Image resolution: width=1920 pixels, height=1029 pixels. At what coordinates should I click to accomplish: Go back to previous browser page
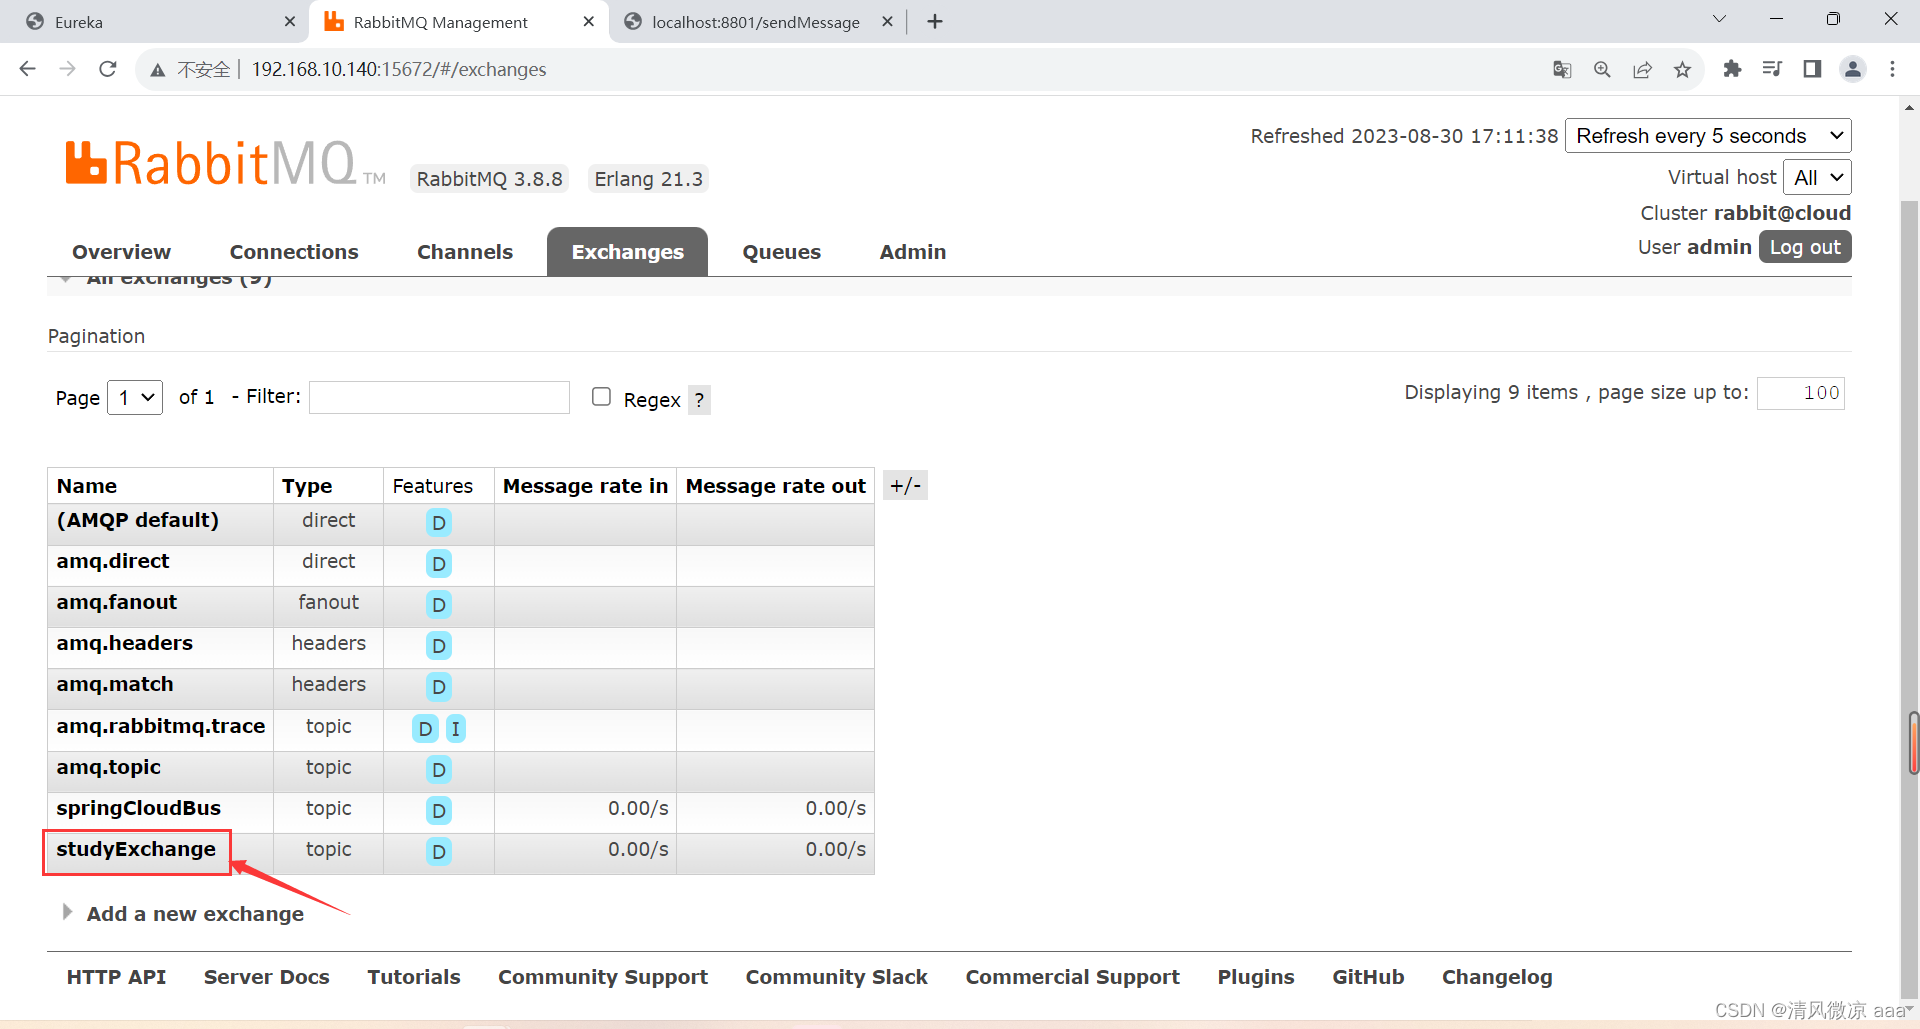pos(28,69)
